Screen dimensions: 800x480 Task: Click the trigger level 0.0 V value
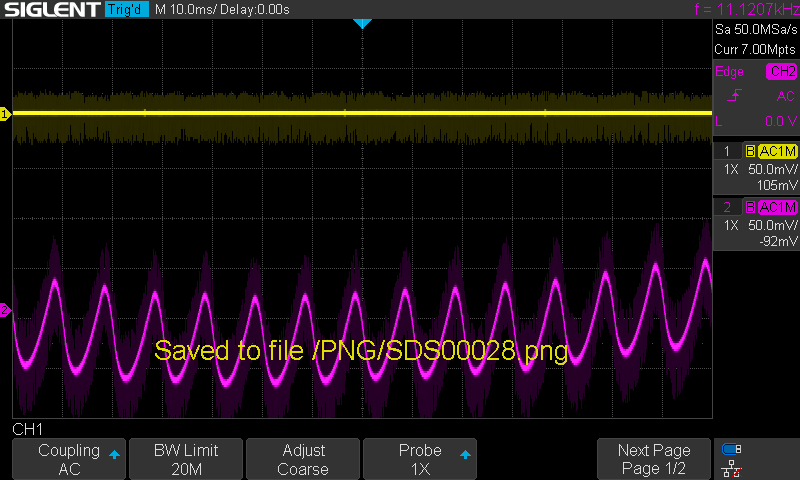781,121
